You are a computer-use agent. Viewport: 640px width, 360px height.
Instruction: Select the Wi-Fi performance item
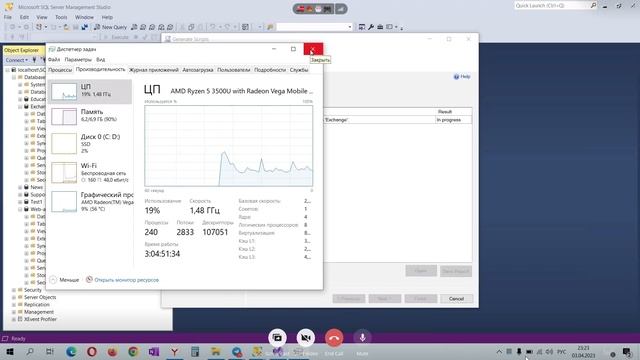[x=90, y=172]
